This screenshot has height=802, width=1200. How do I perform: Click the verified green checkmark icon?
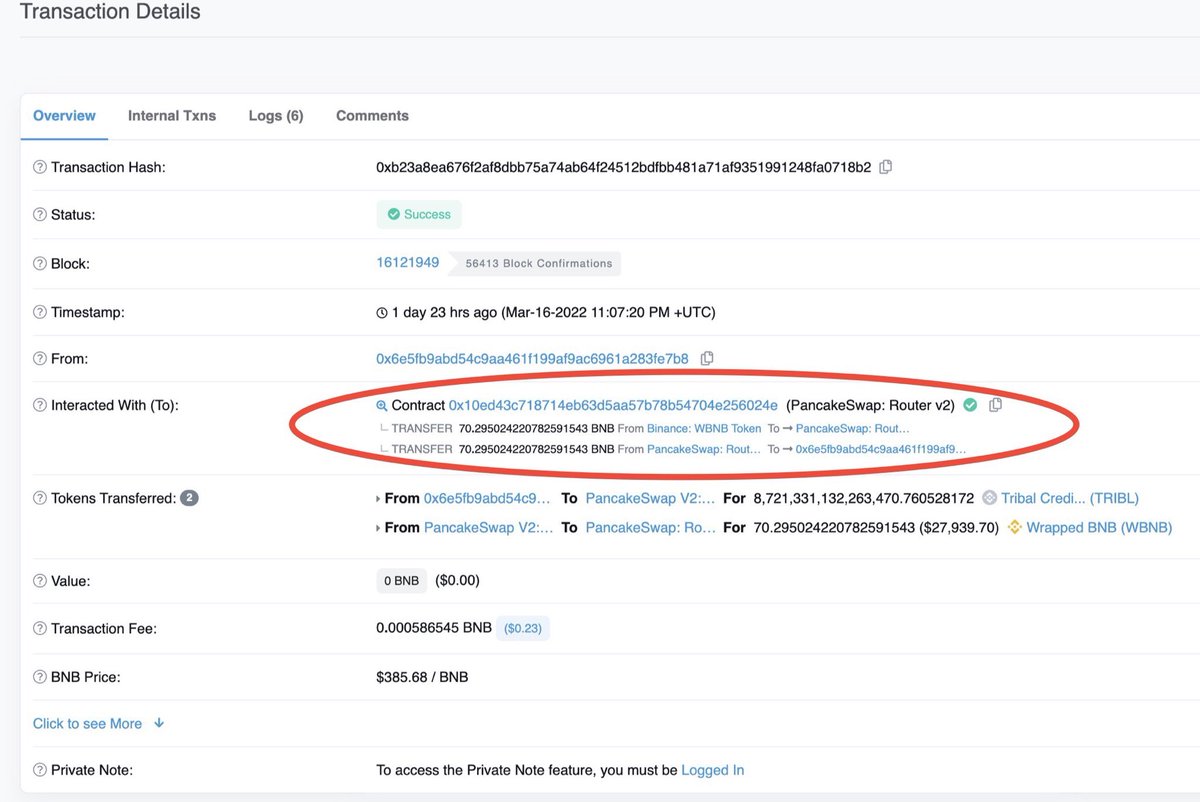pos(970,405)
